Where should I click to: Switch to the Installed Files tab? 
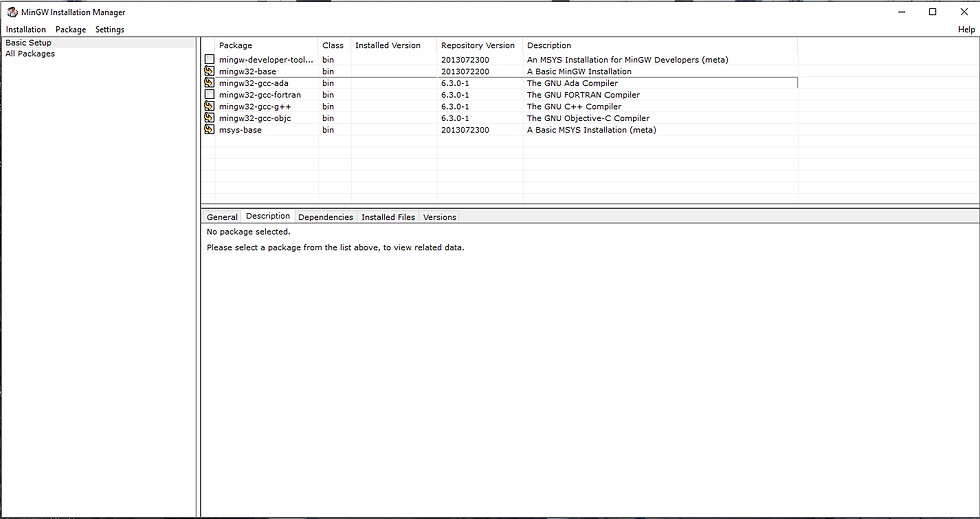pyautogui.click(x=388, y=217)
